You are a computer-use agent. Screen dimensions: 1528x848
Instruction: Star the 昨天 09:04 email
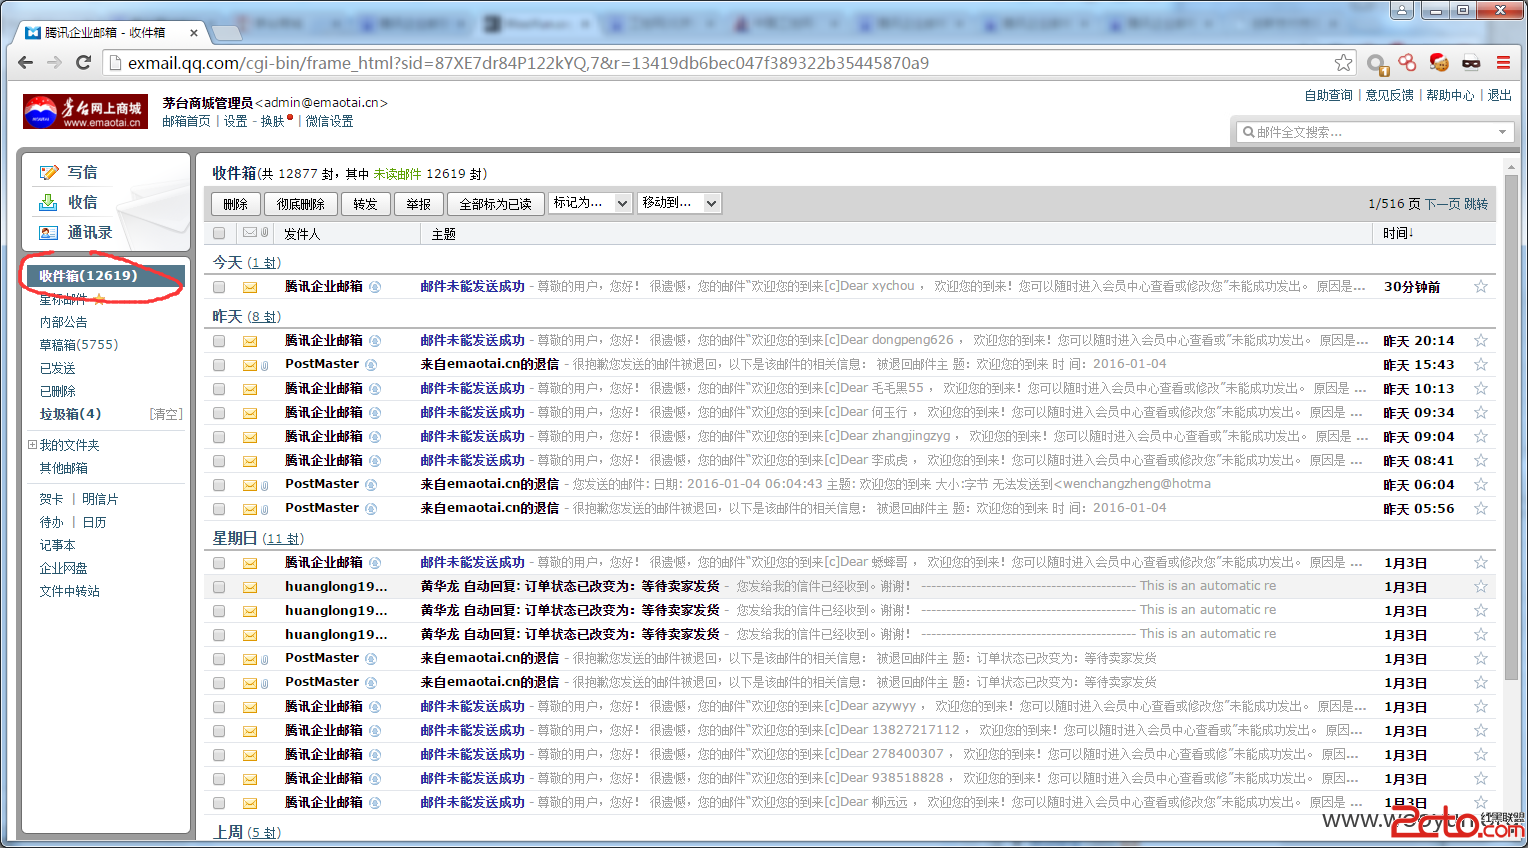1481,436
